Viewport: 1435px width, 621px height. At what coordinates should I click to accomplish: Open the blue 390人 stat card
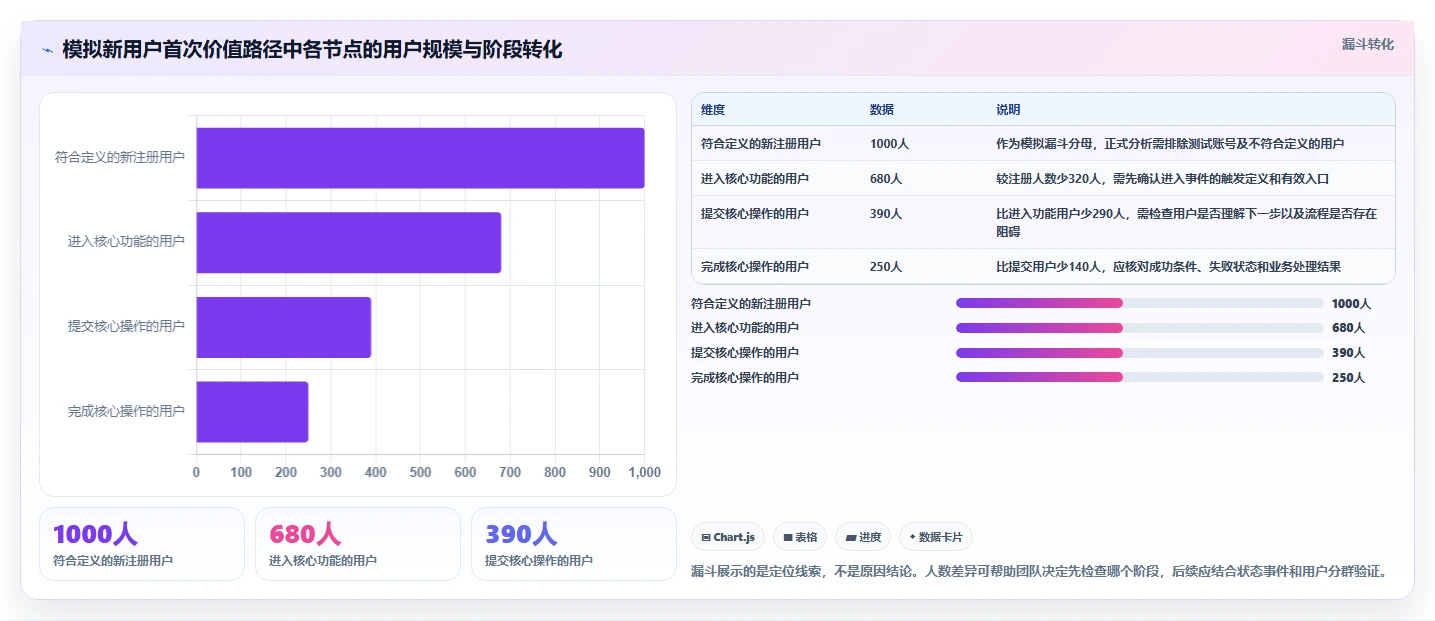click(574, 544)
